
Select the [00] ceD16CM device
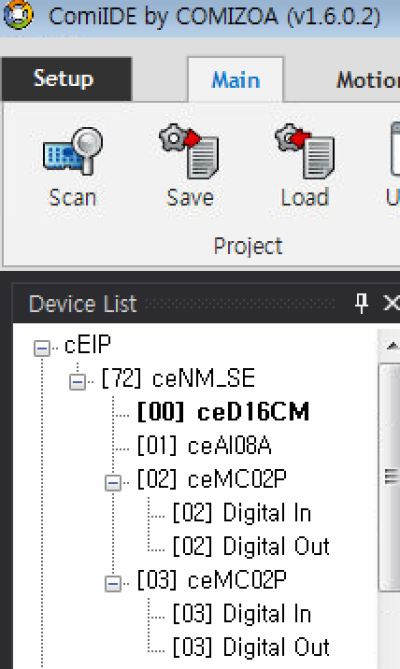pyautogui.click(x=223, y=412)
